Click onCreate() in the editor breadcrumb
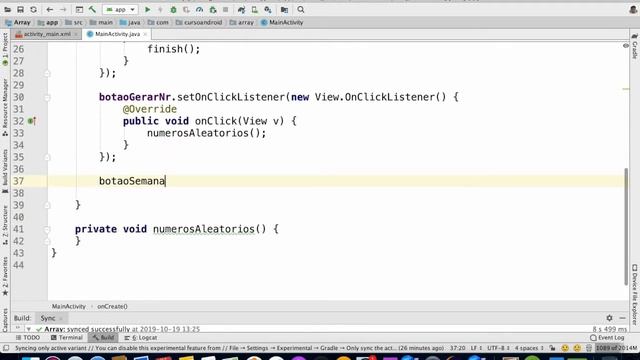 (x=112, y=307)
